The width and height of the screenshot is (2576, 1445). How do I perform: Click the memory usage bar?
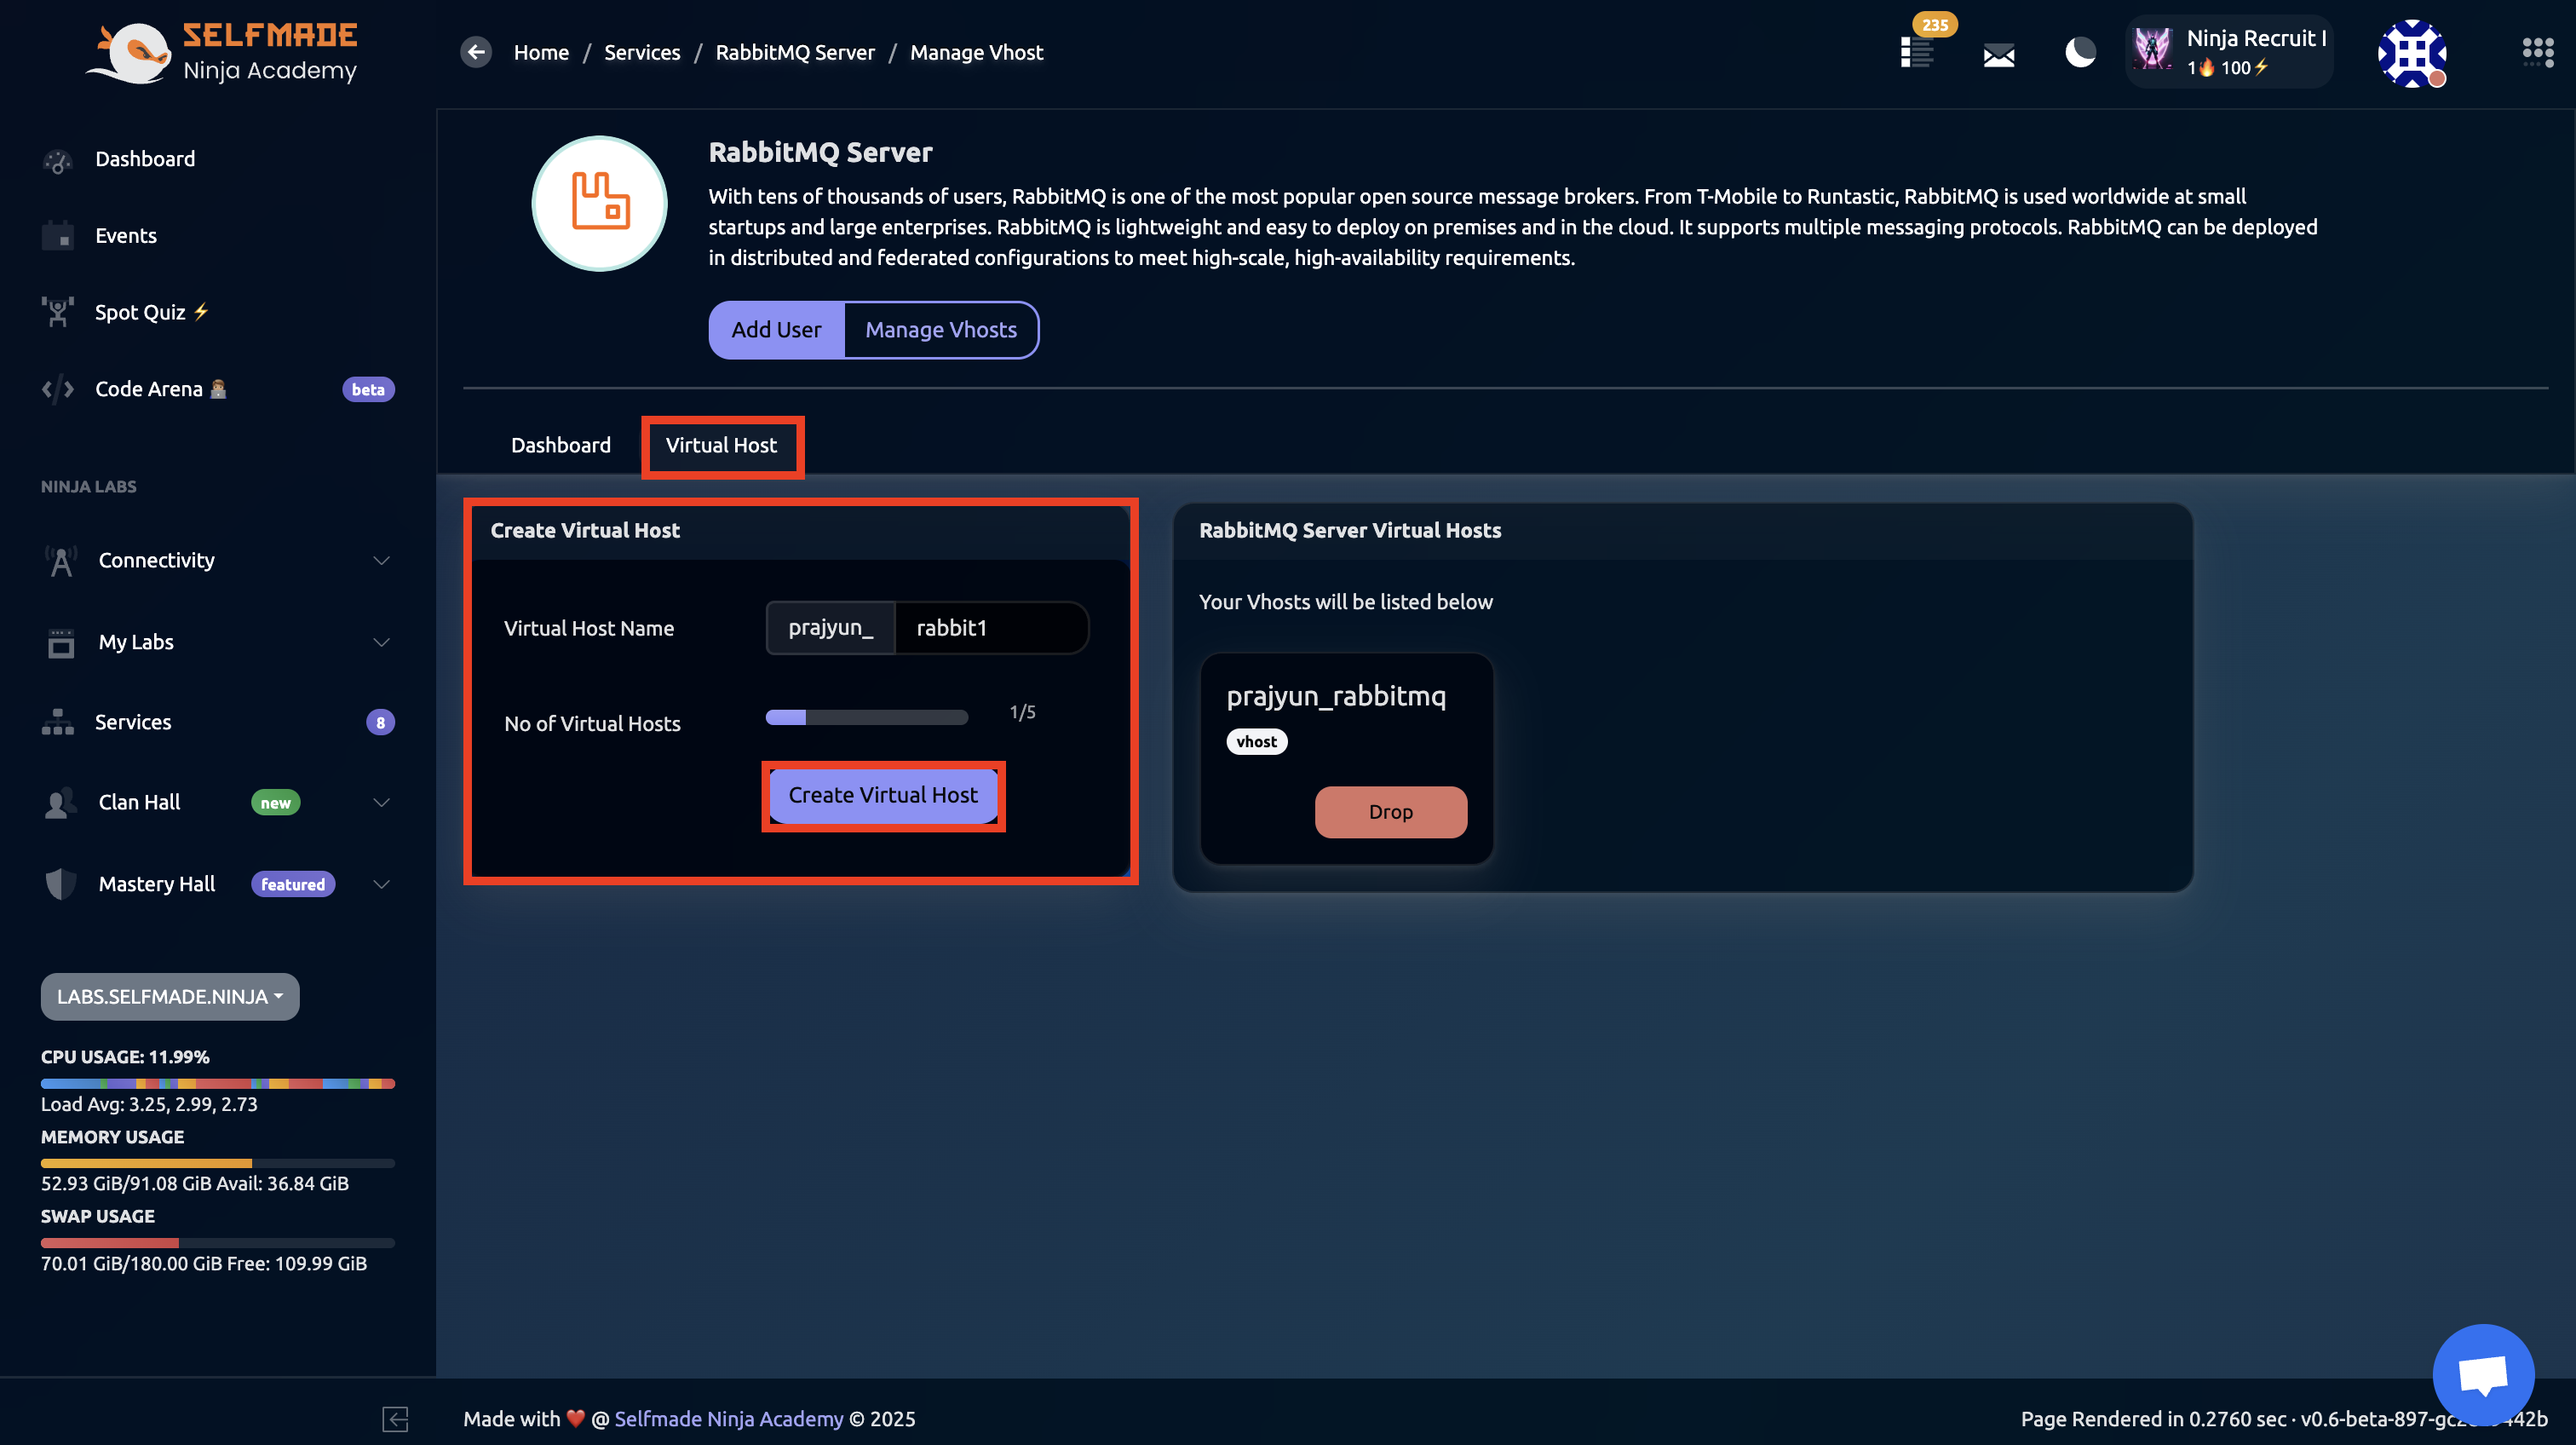[218, 1164]
